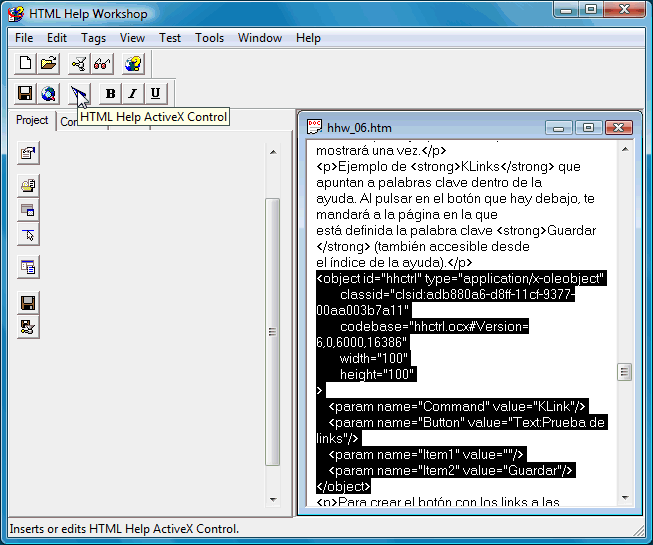Click Add/Modify window definitions icon
The height and width of the screenshot is (545, 653).
[x=28, y=210]
